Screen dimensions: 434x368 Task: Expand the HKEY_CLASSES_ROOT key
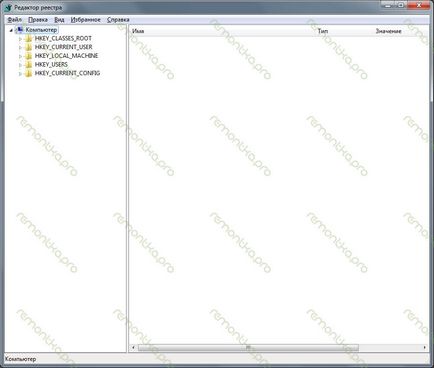20,39
